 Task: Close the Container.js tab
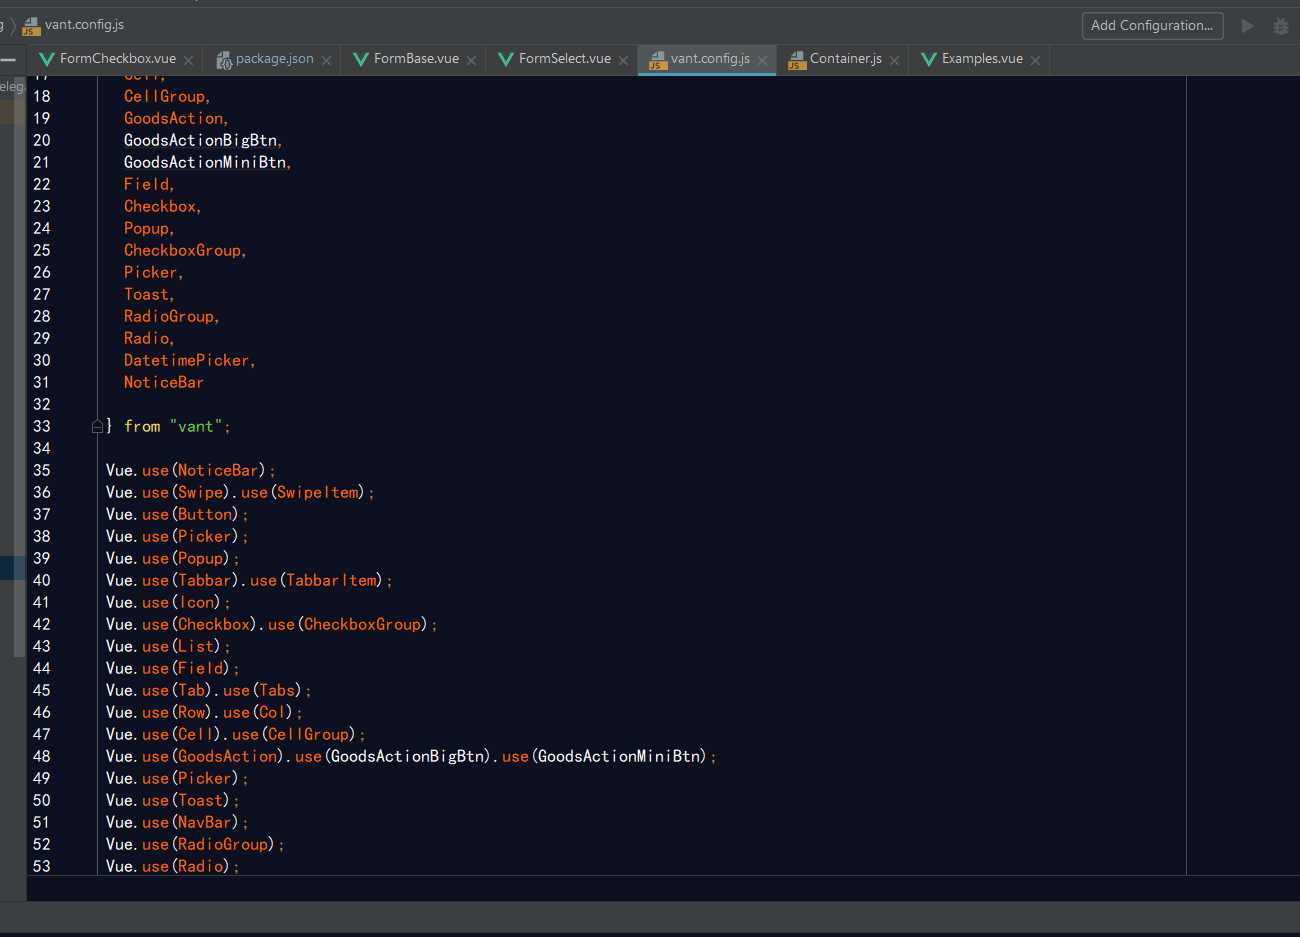tap(894, 60)
